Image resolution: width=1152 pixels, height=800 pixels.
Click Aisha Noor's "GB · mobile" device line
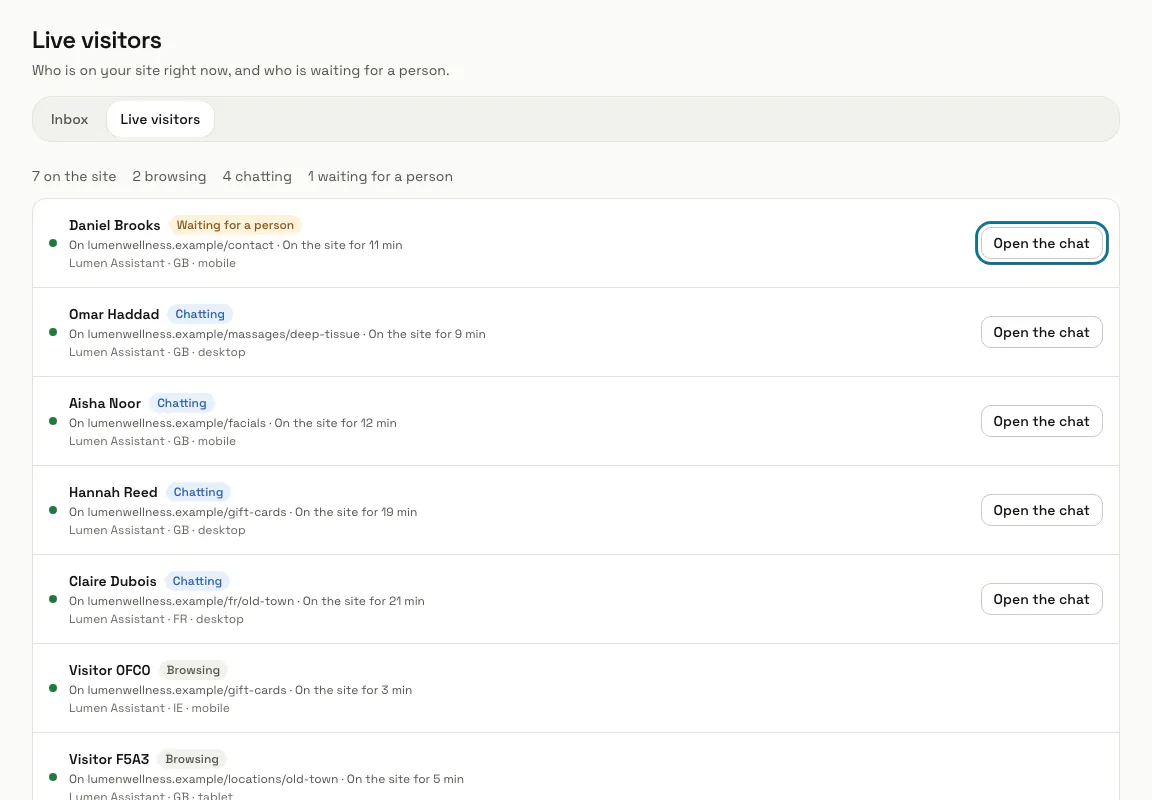[x=152, y=441]
